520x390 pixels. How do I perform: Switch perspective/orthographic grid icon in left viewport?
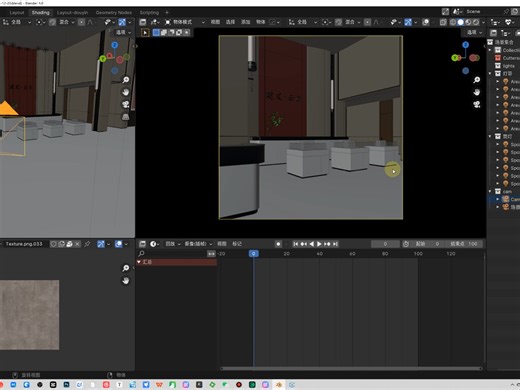click(x=125, y=117)
